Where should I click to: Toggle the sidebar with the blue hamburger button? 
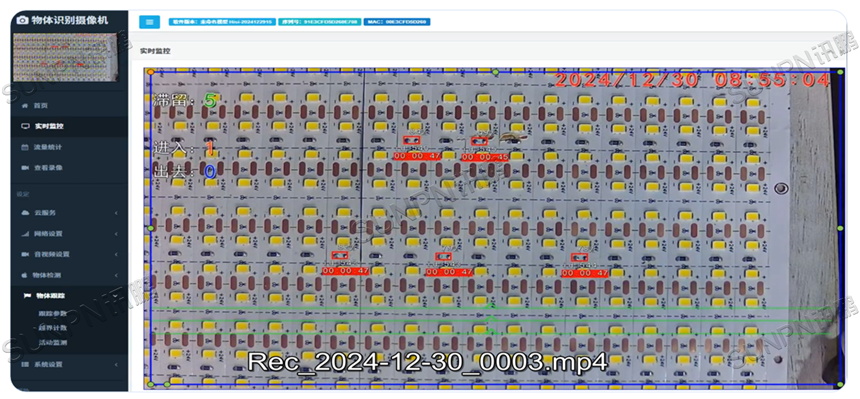point(149,22)
